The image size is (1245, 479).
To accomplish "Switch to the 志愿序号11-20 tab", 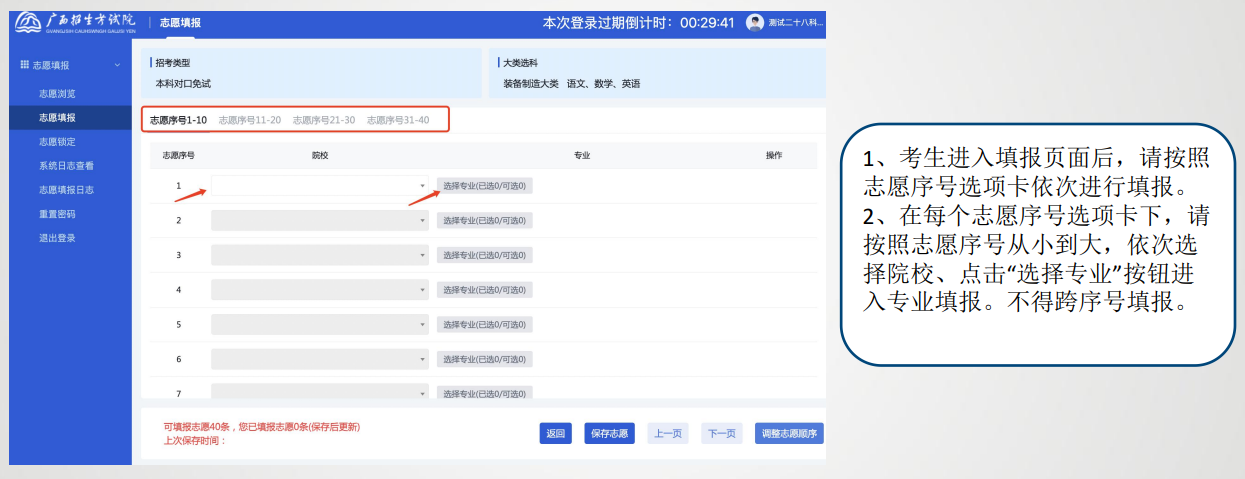I will tap(250, 120).
